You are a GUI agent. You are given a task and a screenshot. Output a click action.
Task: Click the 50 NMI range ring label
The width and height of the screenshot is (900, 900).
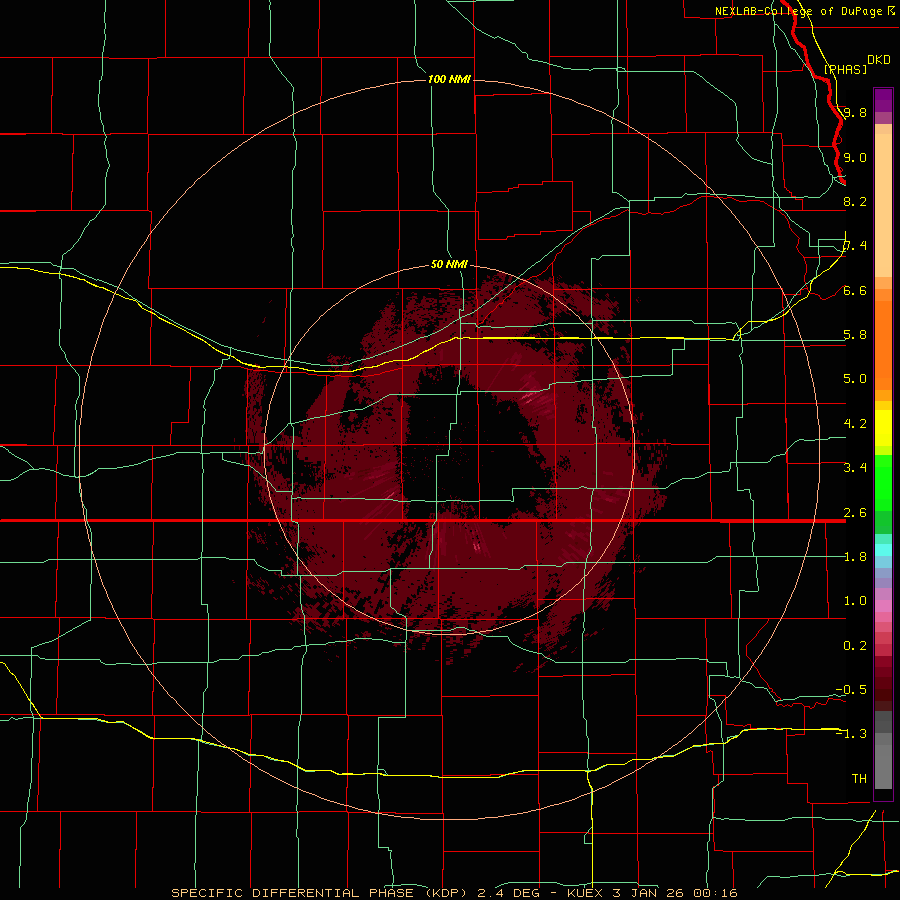(449, 264)
